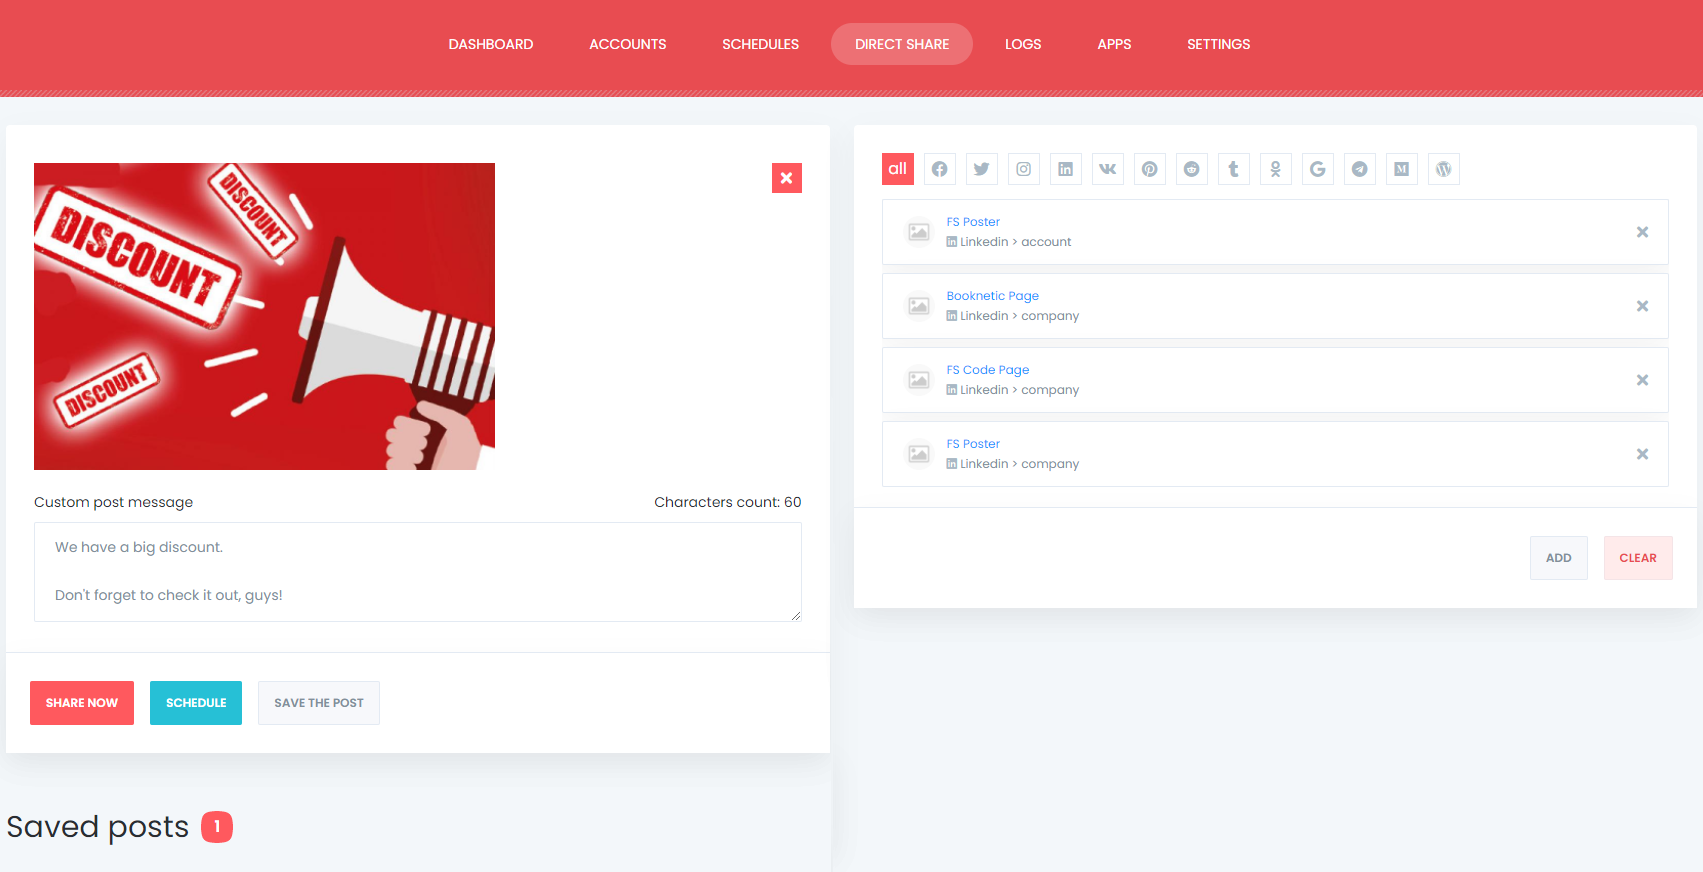Viewport: 1703px width, 872px height.
Task: Select the 'all' networks filter
Action: (x=897, y=169)
